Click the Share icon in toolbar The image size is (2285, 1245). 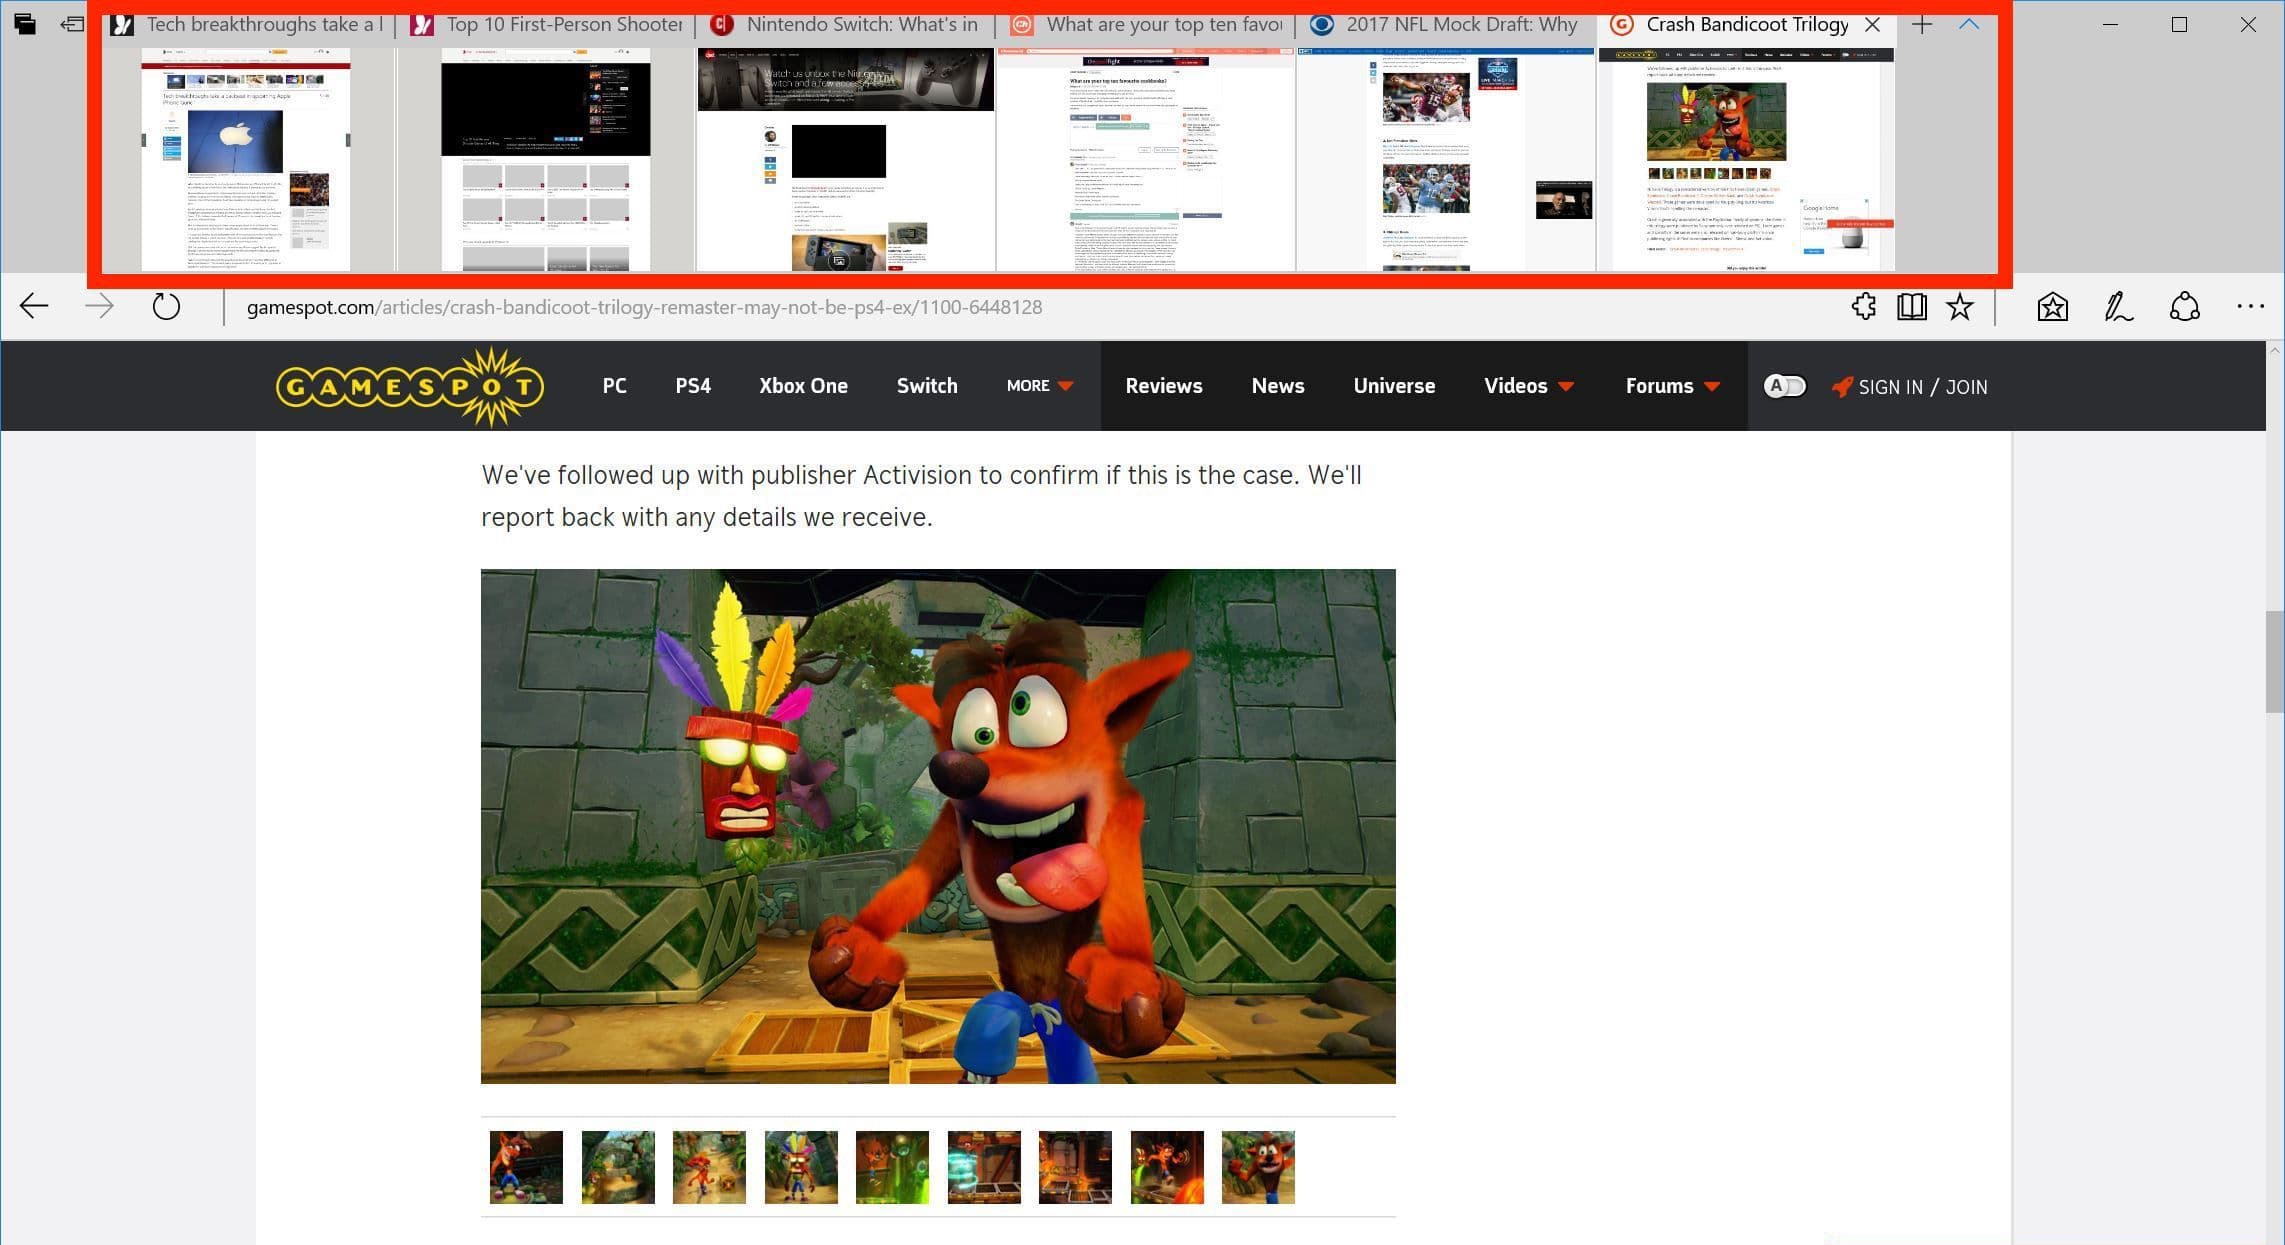pos(2184,307)
